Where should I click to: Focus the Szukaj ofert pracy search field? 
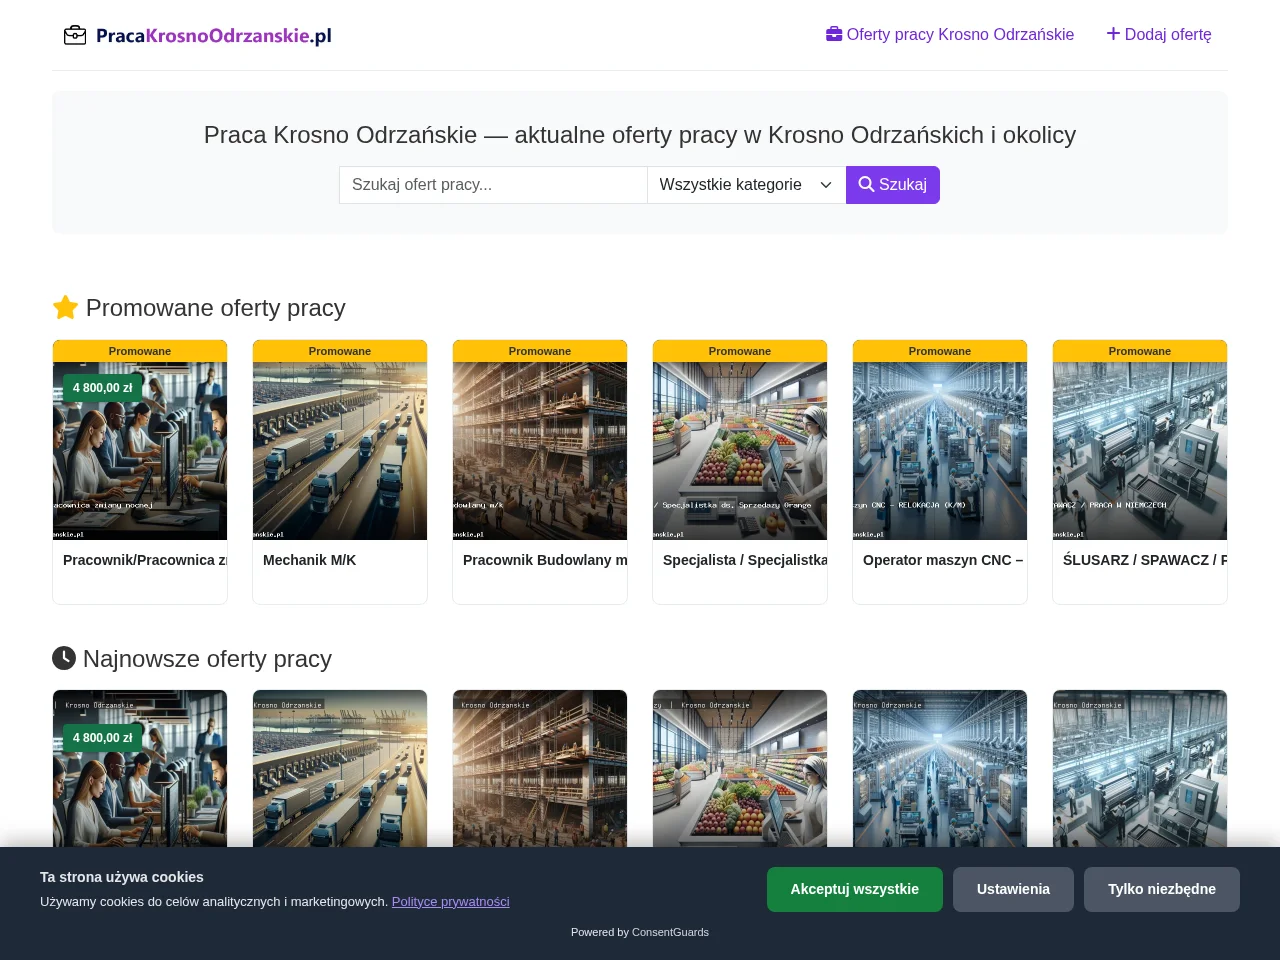tap(493, 185)
